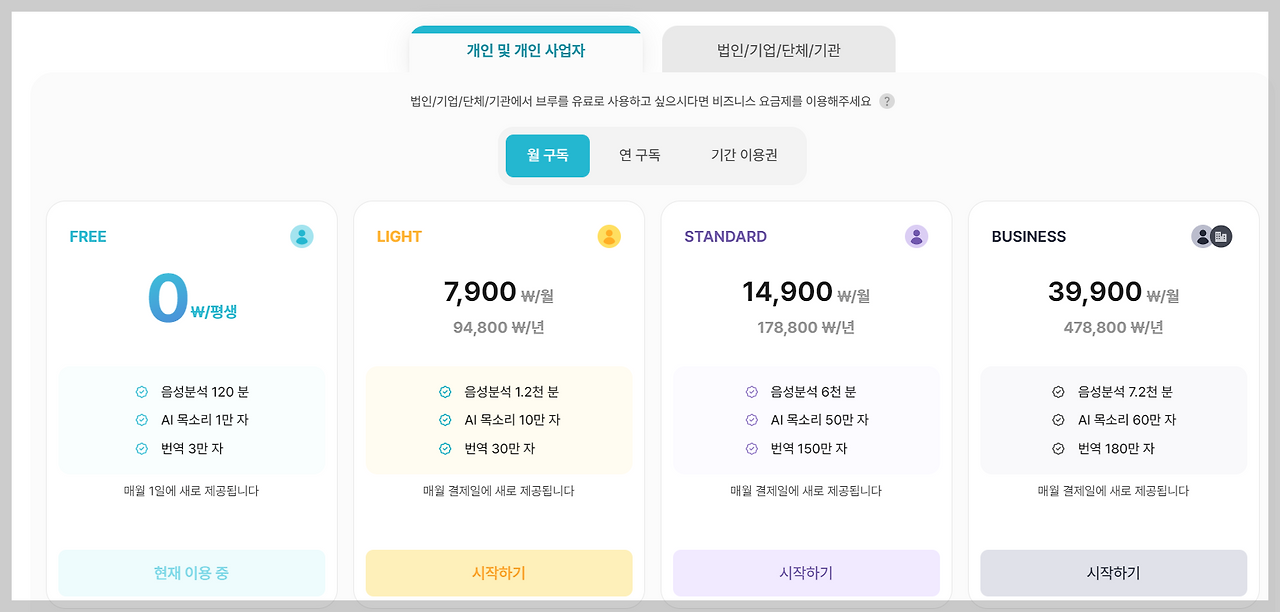Click checkmark beside 음성분석 7.2천 분
The height and width of the screenshot is (612, 1280).
(1059, 391)
